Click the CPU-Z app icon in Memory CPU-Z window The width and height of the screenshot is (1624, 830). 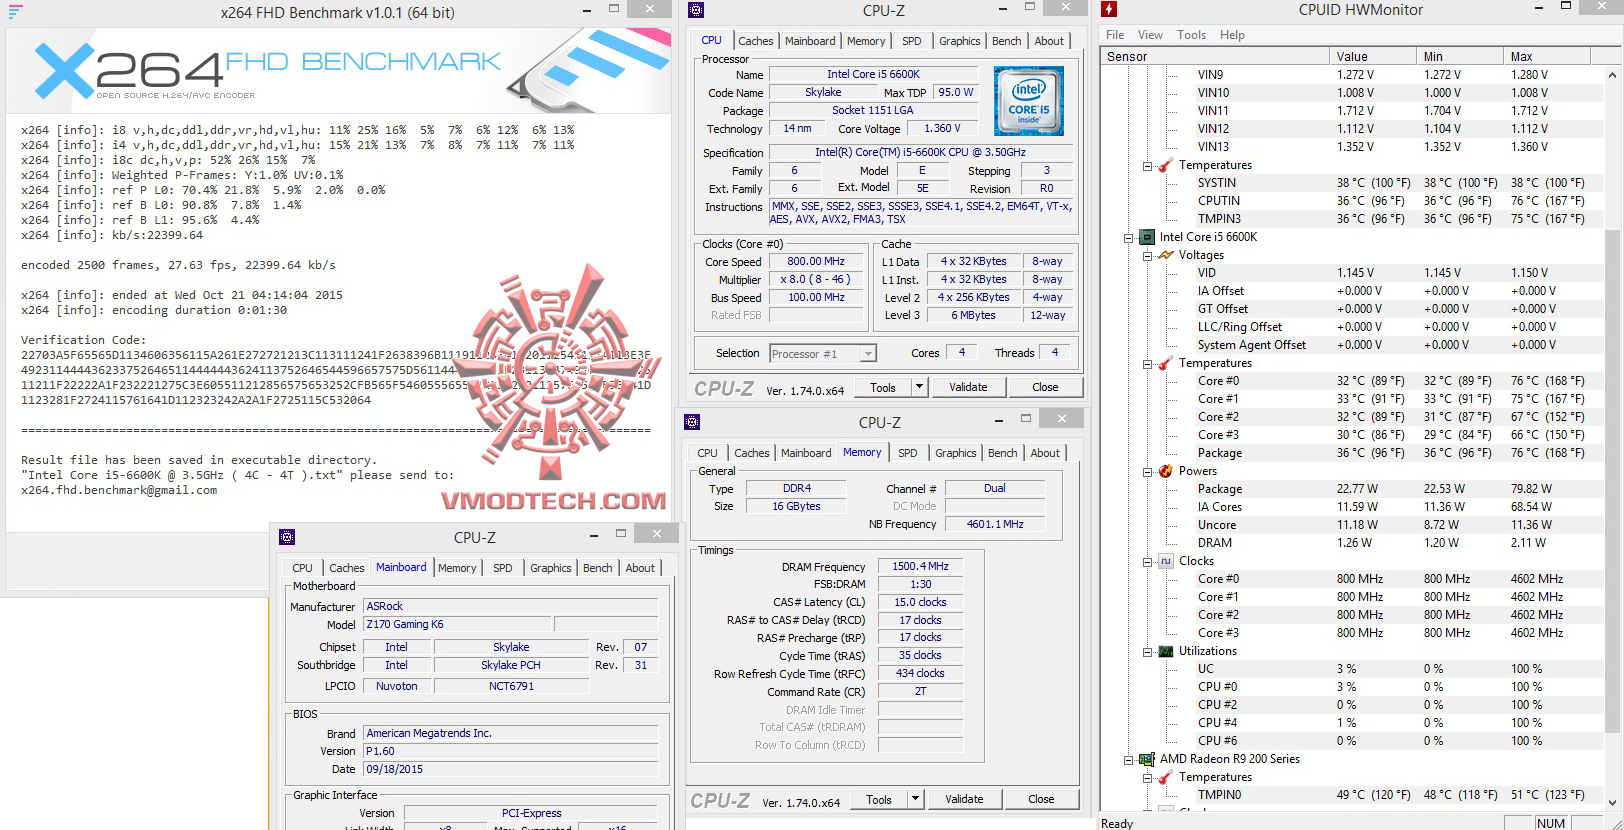(x=692, y=421)
